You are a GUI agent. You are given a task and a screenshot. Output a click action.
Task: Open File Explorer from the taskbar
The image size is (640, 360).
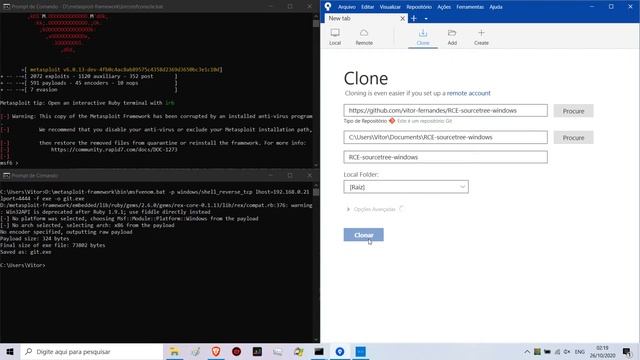[174, 351]
